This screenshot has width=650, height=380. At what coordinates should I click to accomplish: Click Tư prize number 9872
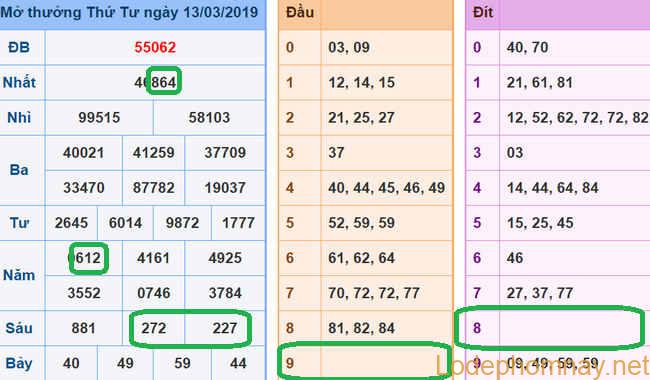point(182,223)
